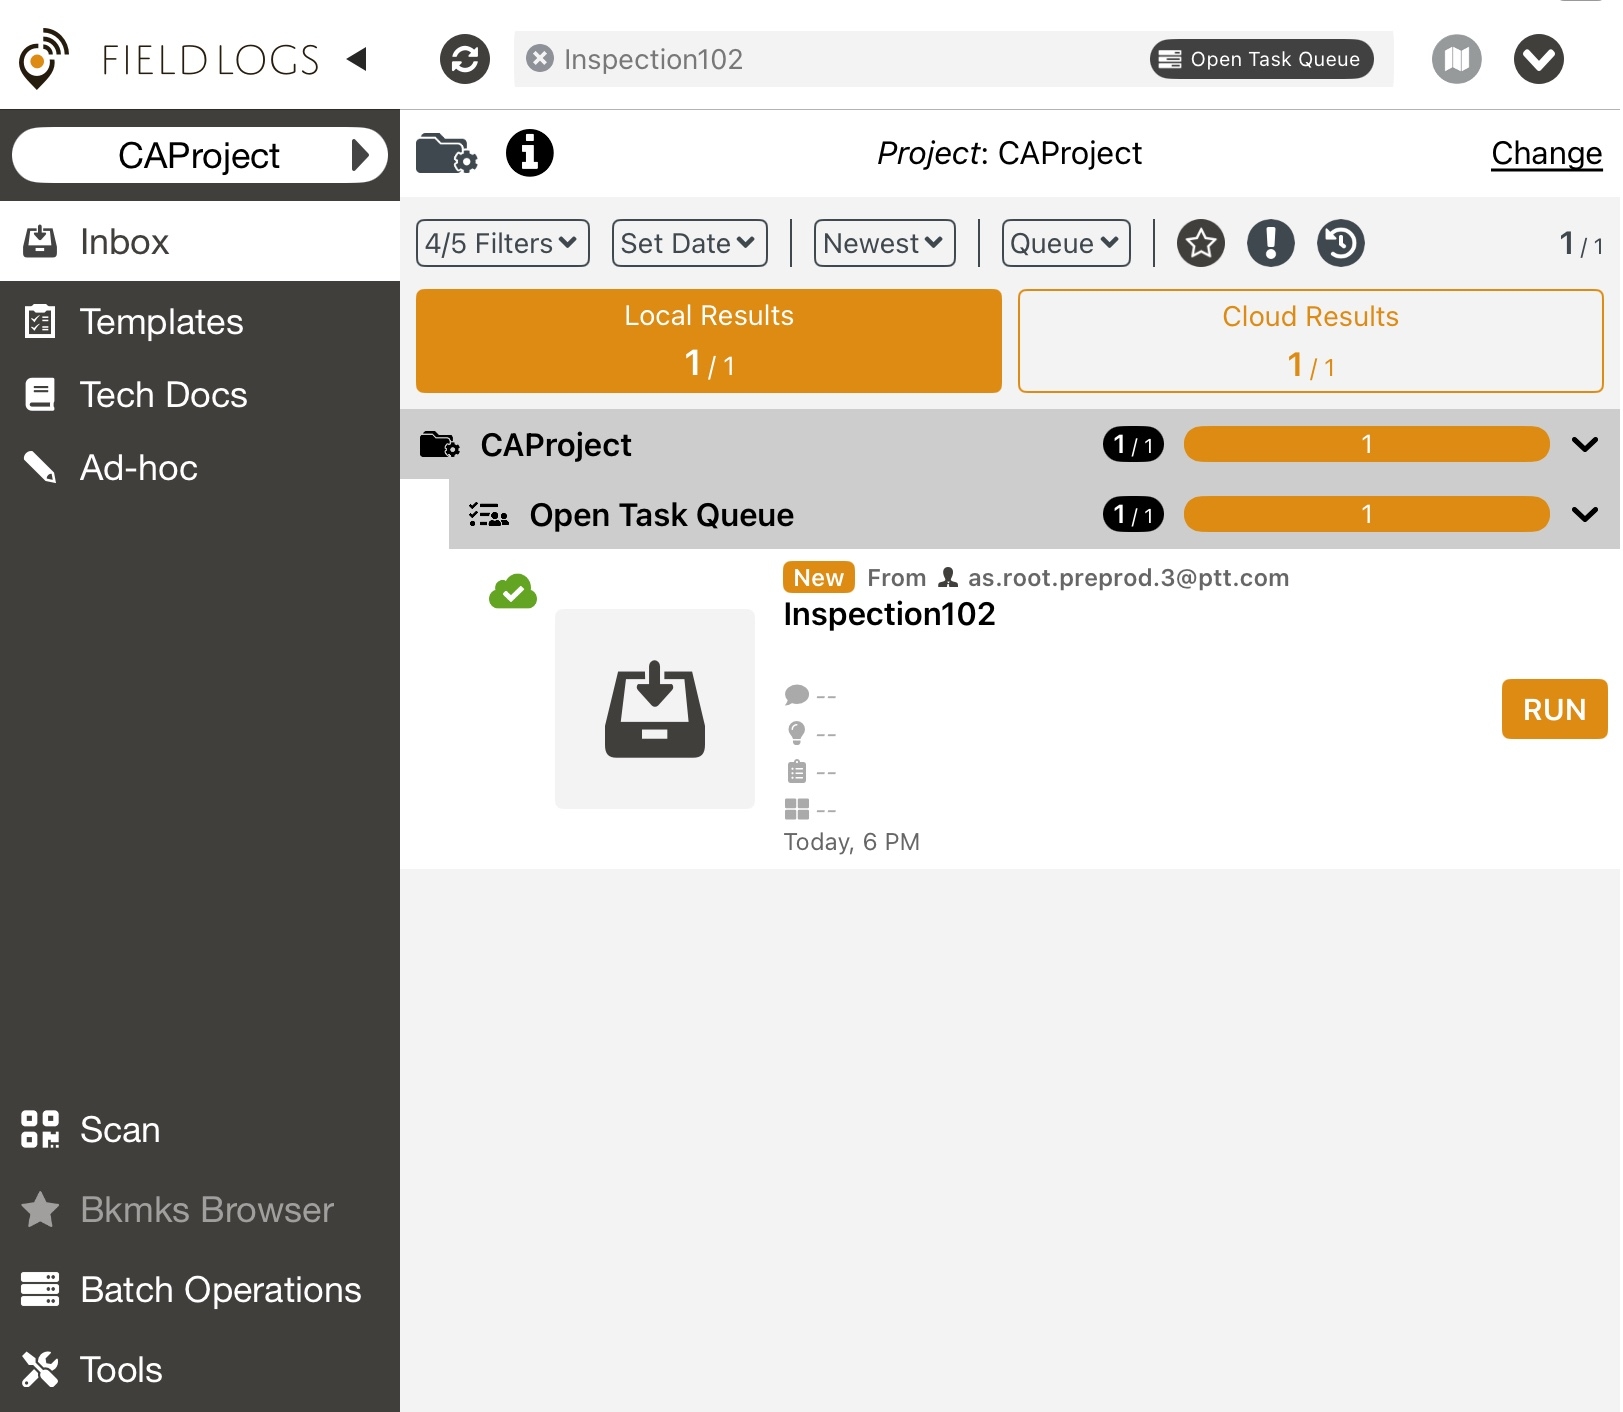Toggle the history clock filter
Viewport: 1623px width, 1412px height.
(x=1340, y=243)
